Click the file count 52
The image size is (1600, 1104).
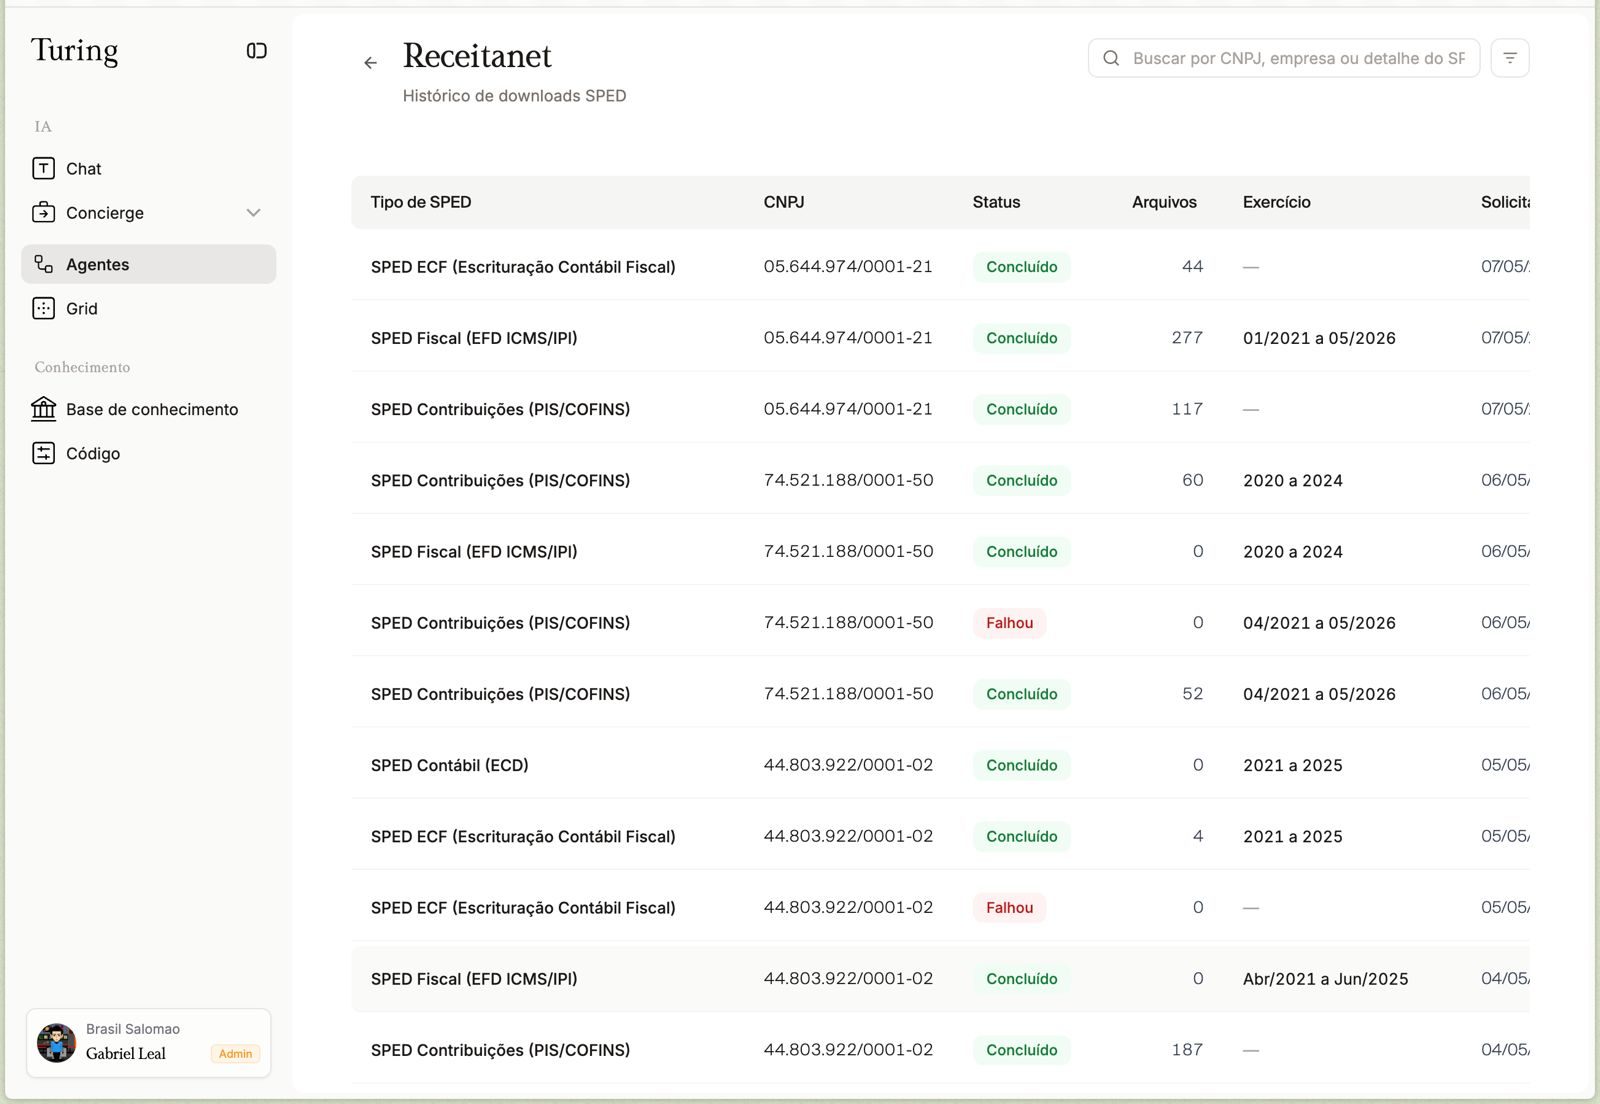click(x=1193, y=694)
